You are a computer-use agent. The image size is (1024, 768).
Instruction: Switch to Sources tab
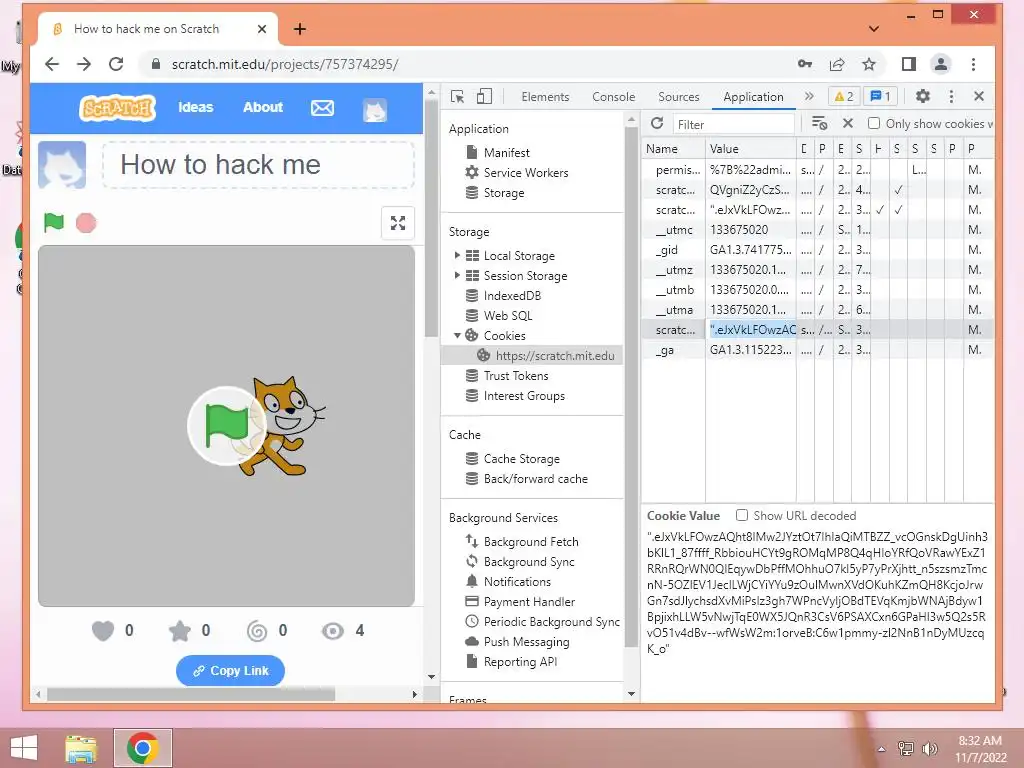[x=679, y=97]
